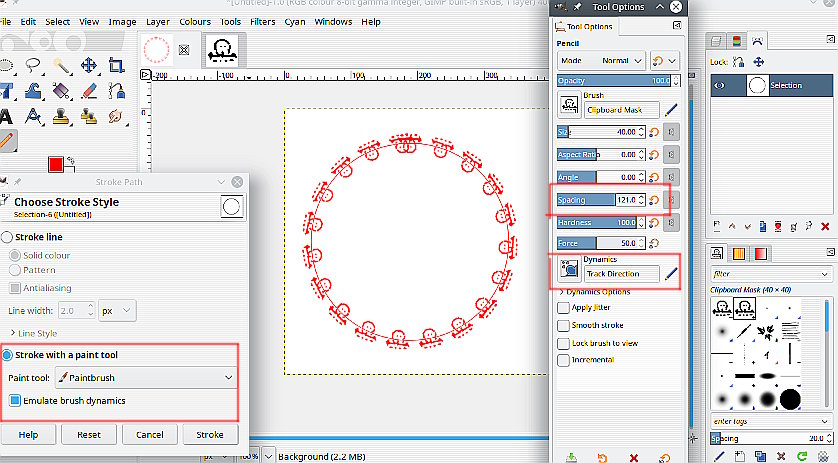Click the Stroke button
The height and width of the screenshot is (463, 838).
pyautogui.click(x=209, y=435)
